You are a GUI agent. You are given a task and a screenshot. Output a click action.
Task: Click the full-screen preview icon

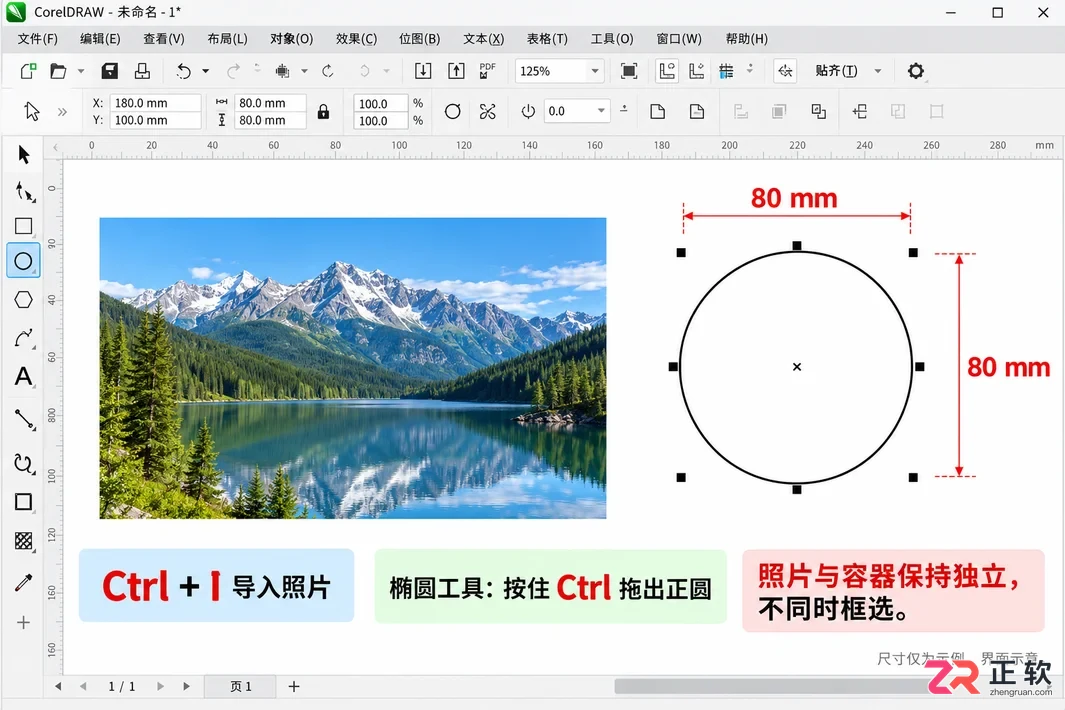coord(629,71)
